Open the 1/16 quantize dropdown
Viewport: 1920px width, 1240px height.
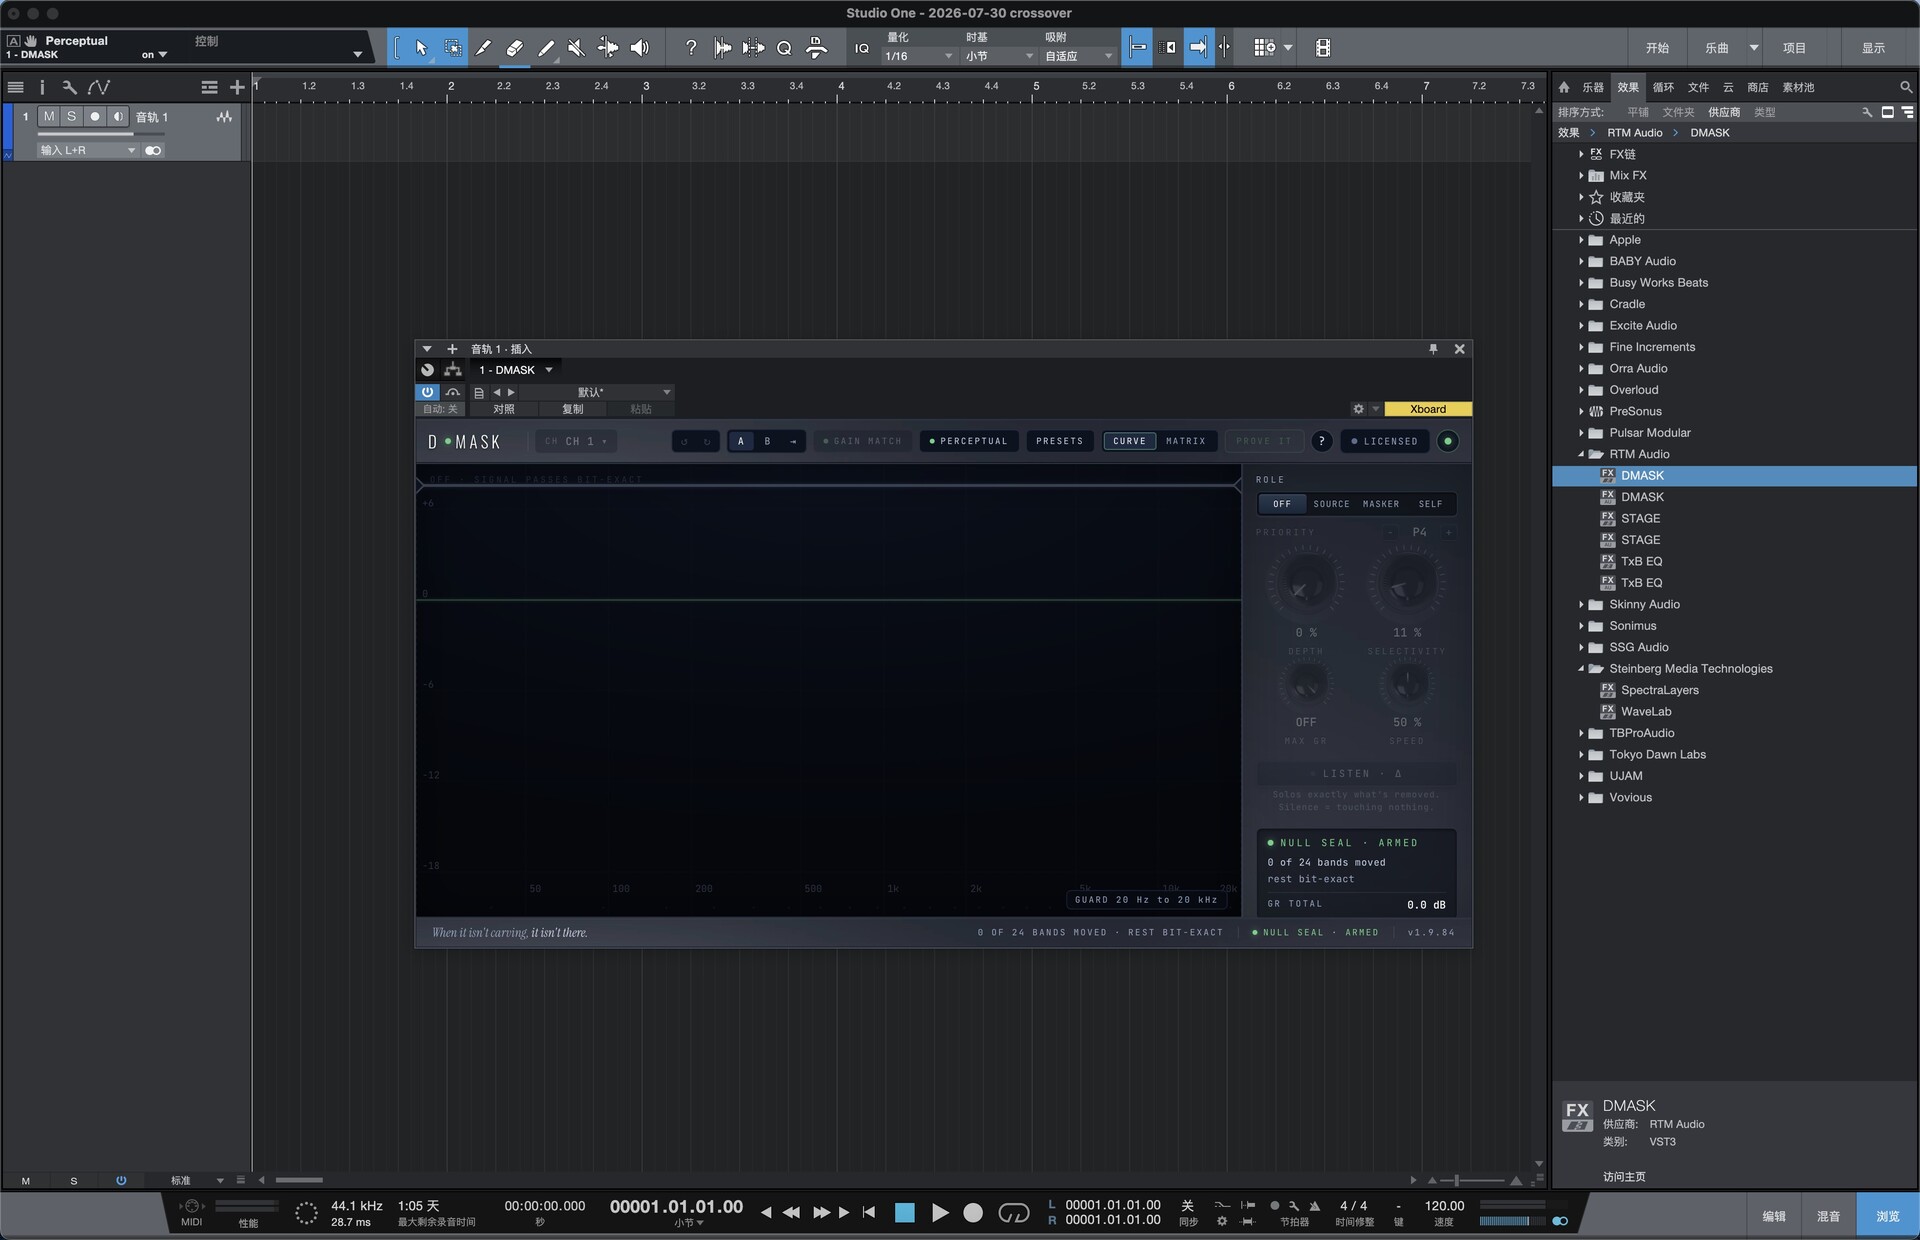click(x=918, y=57)
